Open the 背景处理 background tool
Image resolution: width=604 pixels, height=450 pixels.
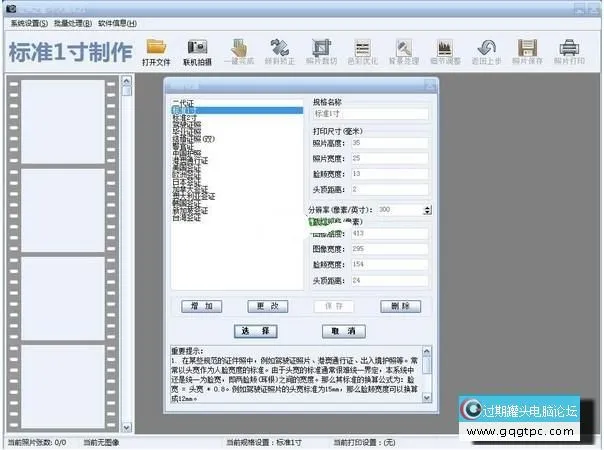[x=404, y=52]
